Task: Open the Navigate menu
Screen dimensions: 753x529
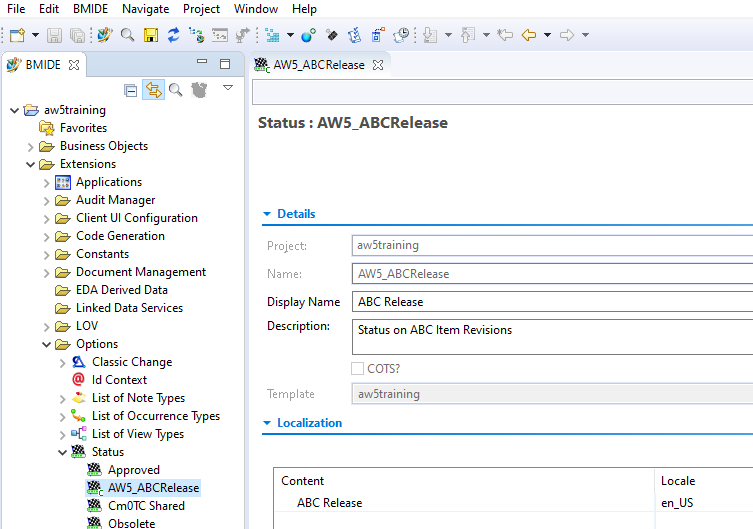Action: (146, 9)
